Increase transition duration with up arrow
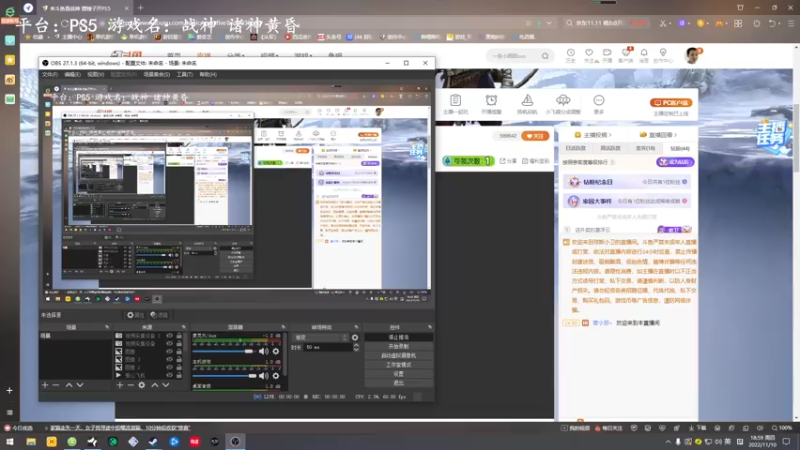The width and height of the screenshot is (800, 450). 356,345
